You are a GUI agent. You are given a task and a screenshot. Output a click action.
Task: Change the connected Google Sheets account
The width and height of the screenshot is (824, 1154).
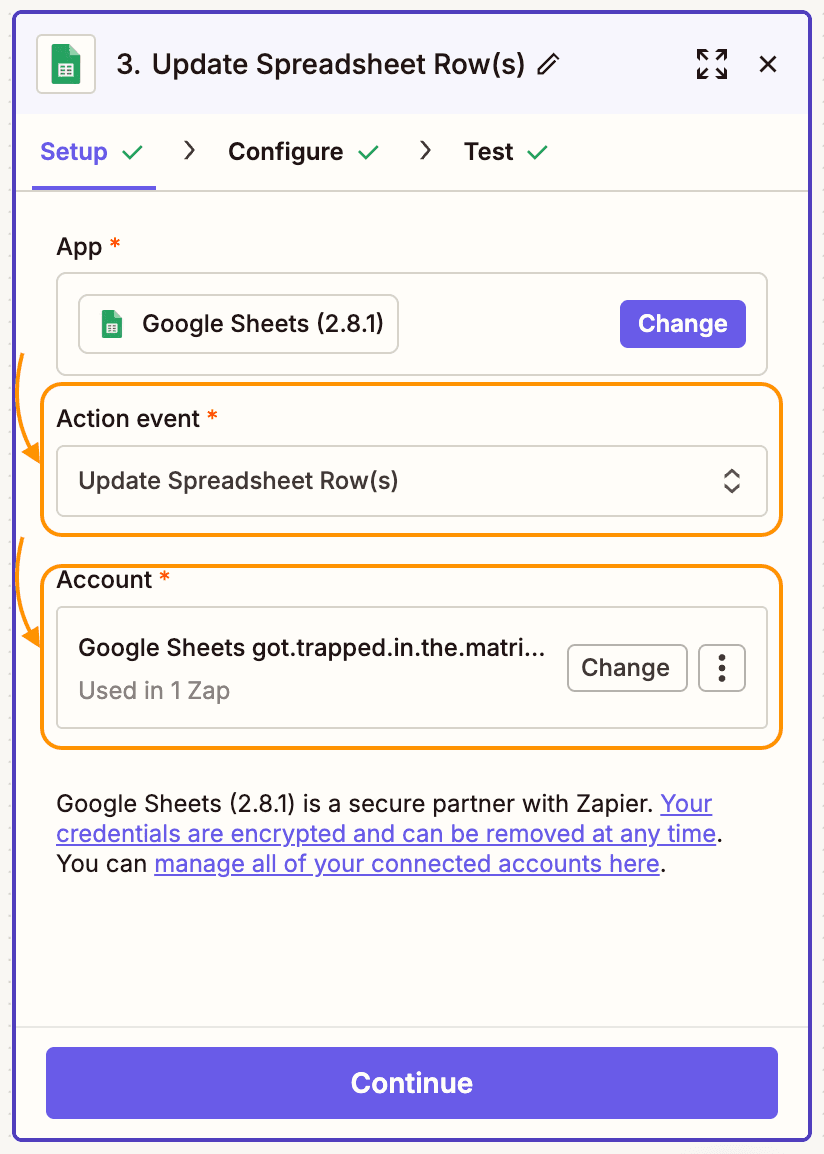coord(627,668)
